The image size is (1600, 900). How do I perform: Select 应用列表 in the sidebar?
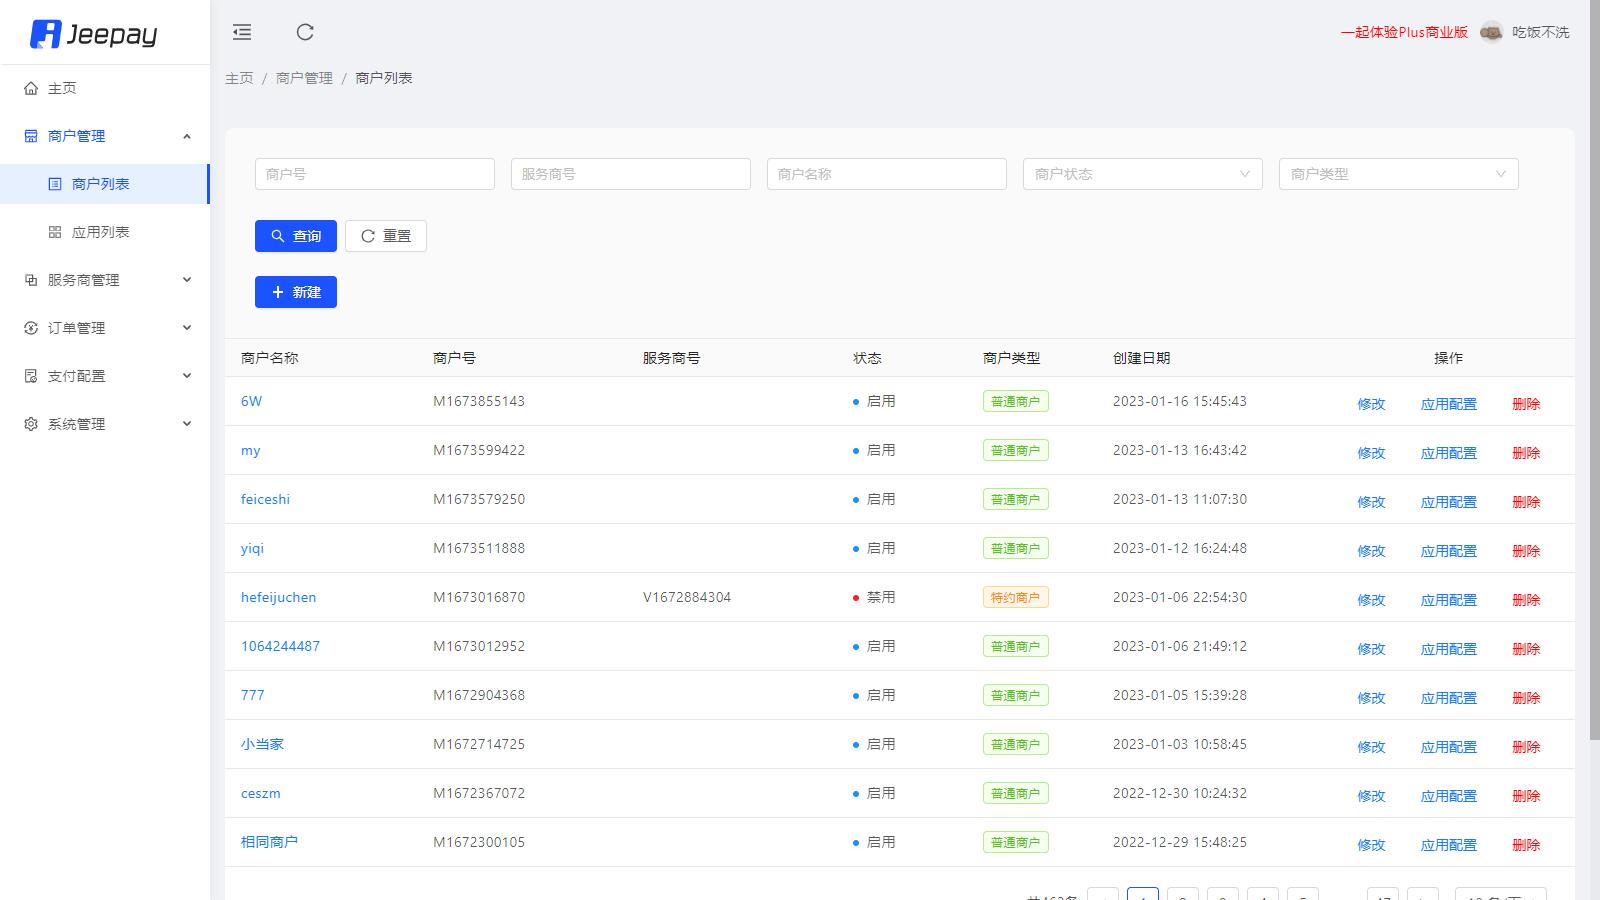(x=101, y=232)
